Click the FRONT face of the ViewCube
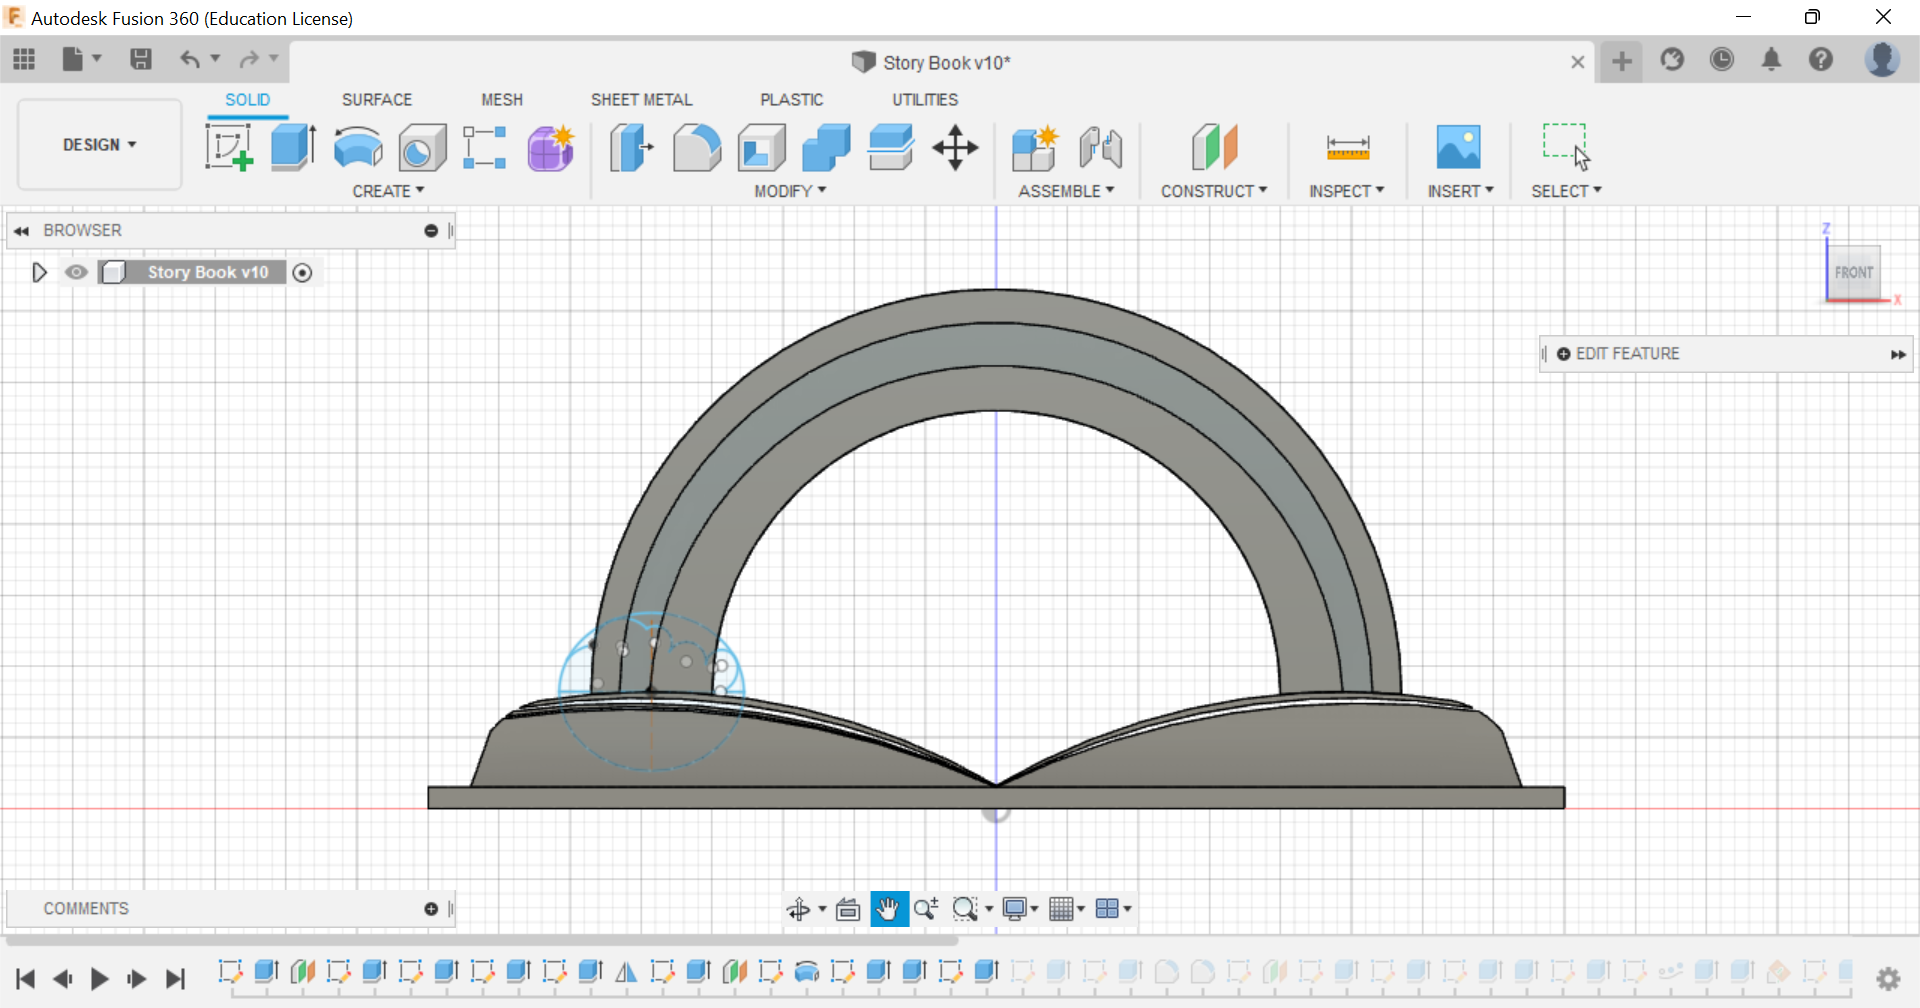Screen dimensions: 1920x1008 (x=1853, y=272)
